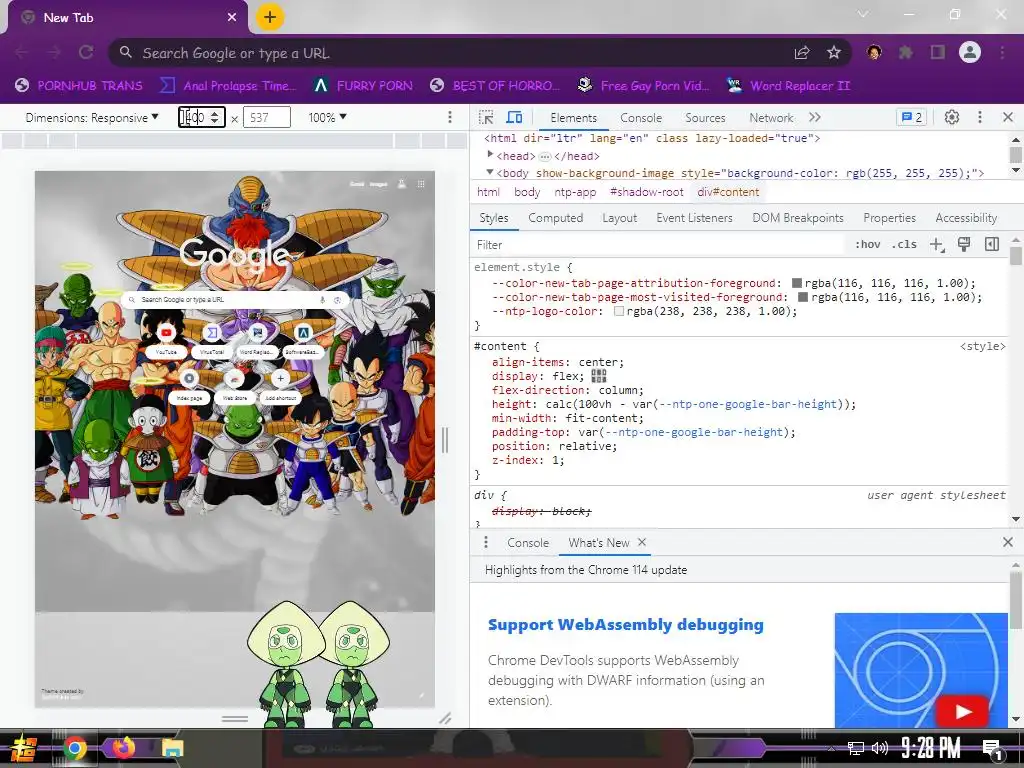Open the Chrome profile avatar menu

(x=970, y=52)
